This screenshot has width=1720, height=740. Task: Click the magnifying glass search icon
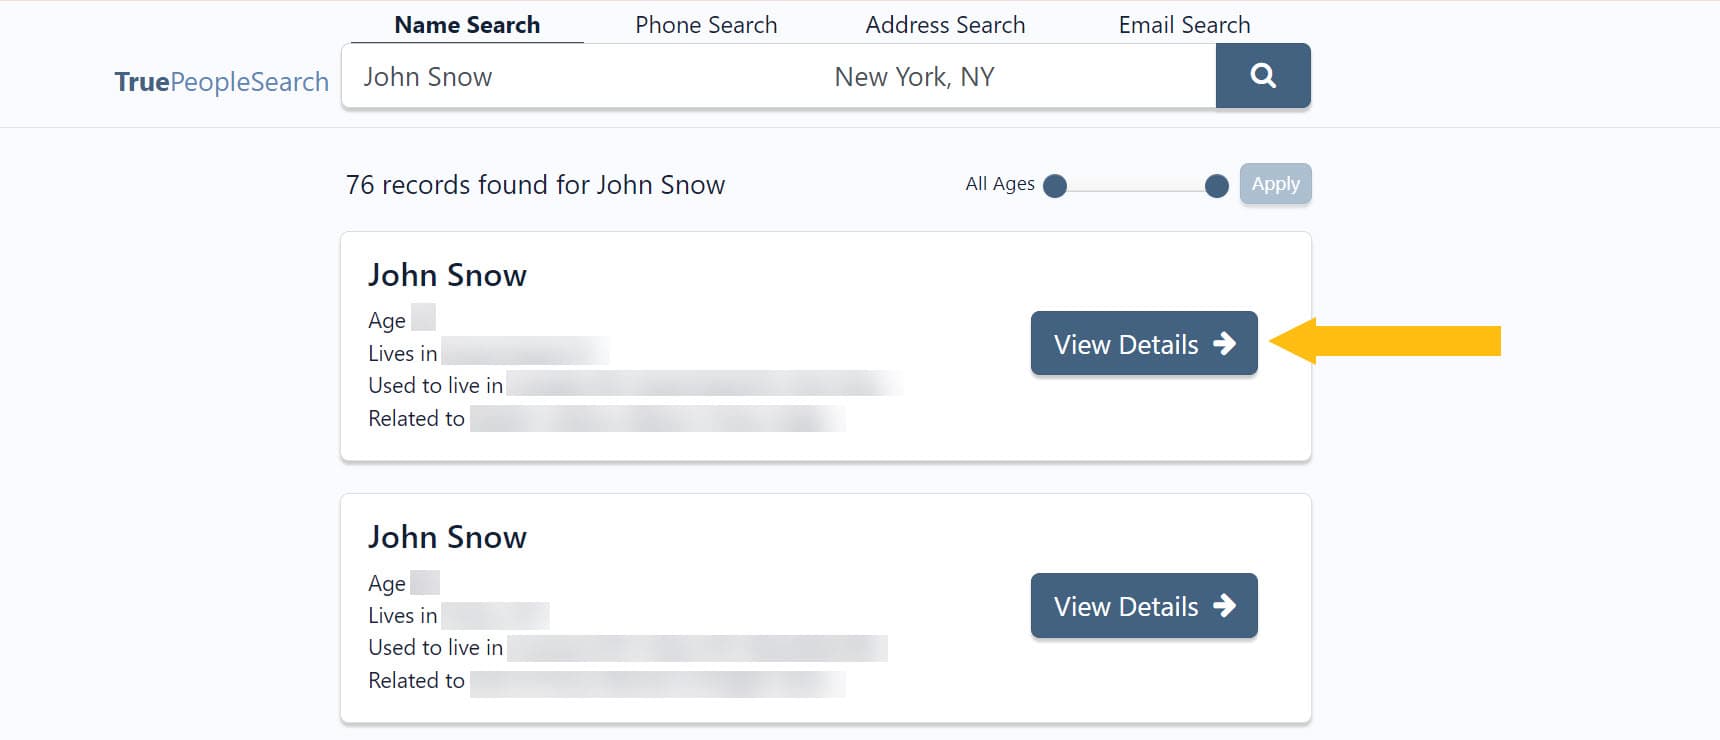(x=1263, y=75)
